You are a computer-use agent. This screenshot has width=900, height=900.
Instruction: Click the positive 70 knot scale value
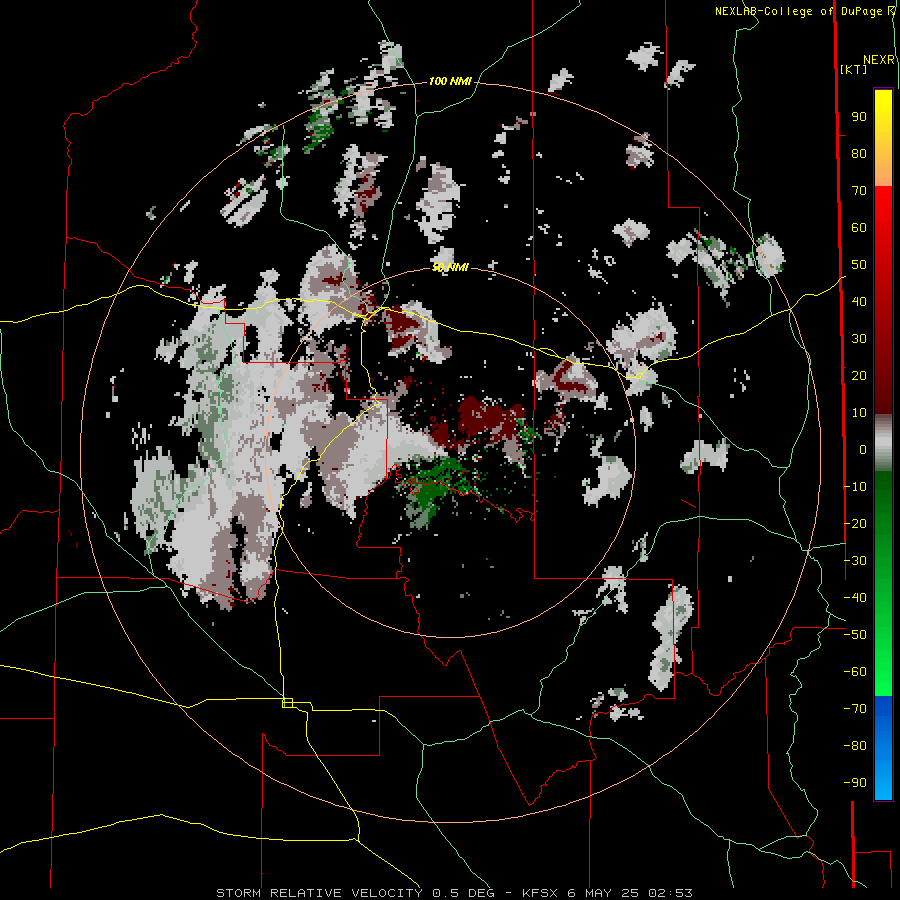pyautogui.click(x=859, y=191)
